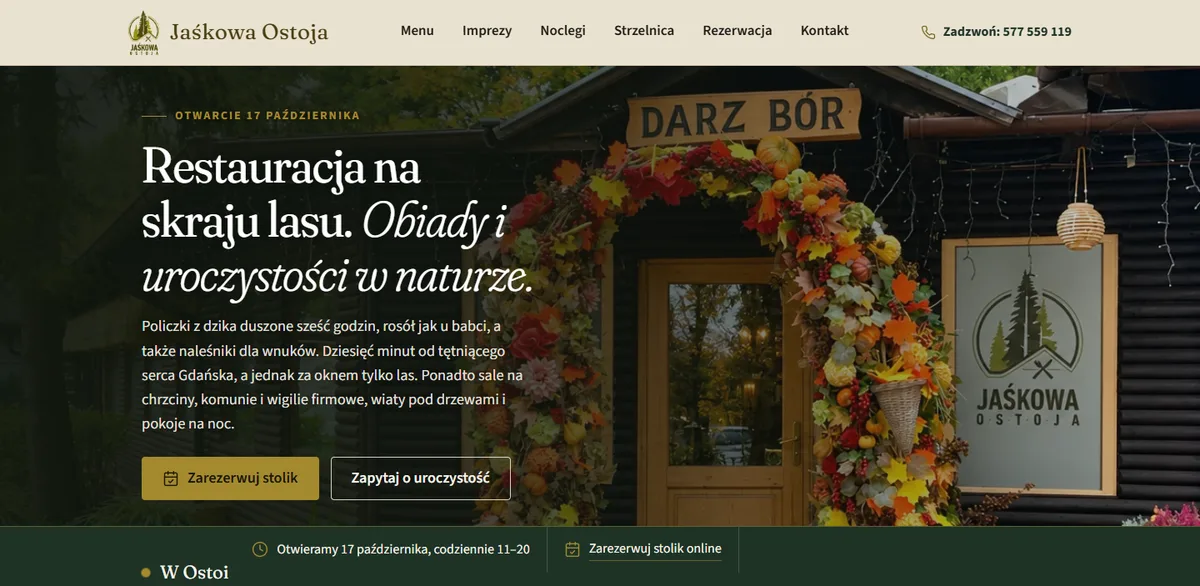Click the Jaśkowa Ostoja site title
This screenshot has height=586, width=1200.
click(x=249, y=32)
